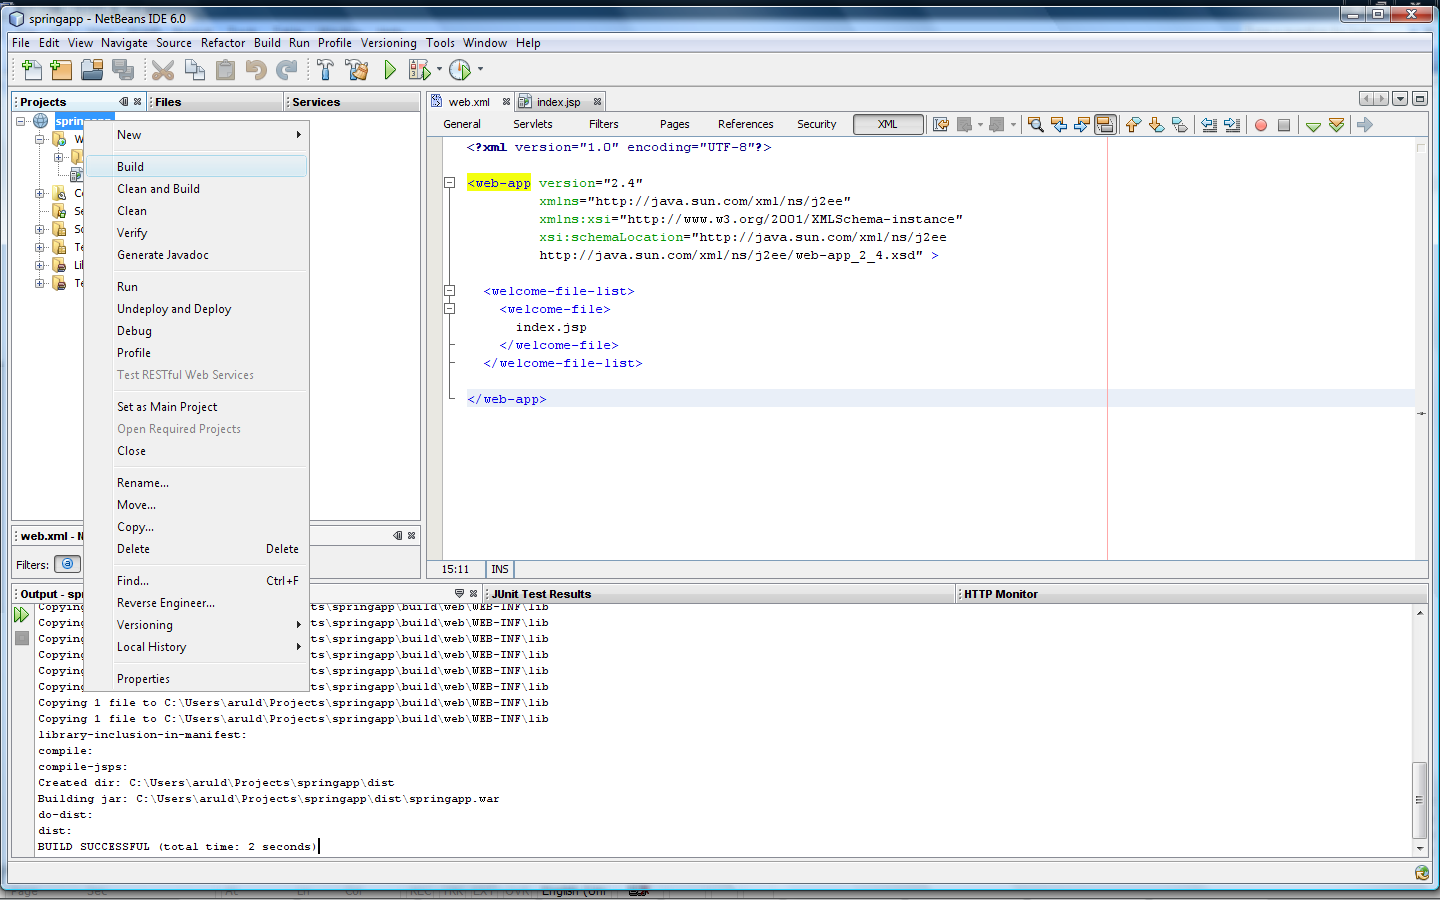
Task: Open the Servlets section of web.xml
Action: [532, 124]
